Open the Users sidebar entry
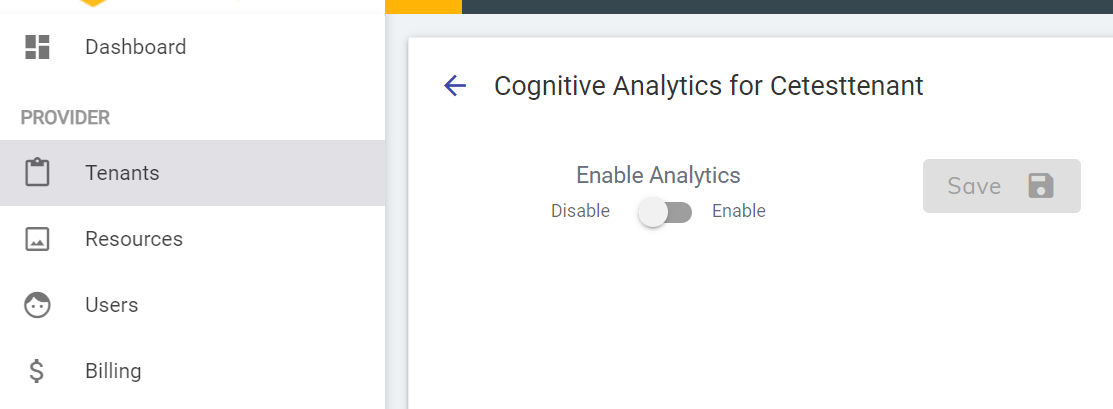The height and width of the screenshot is (409, 1113). (x=111, y=305)
